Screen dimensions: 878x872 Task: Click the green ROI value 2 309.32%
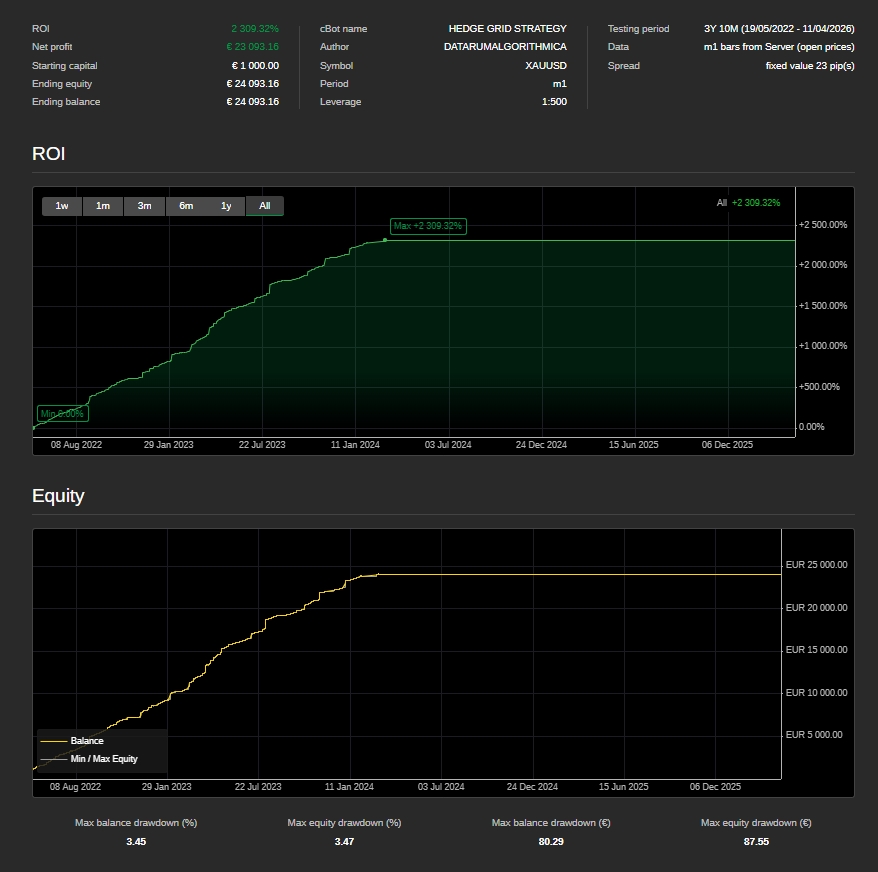click(256, 29)
